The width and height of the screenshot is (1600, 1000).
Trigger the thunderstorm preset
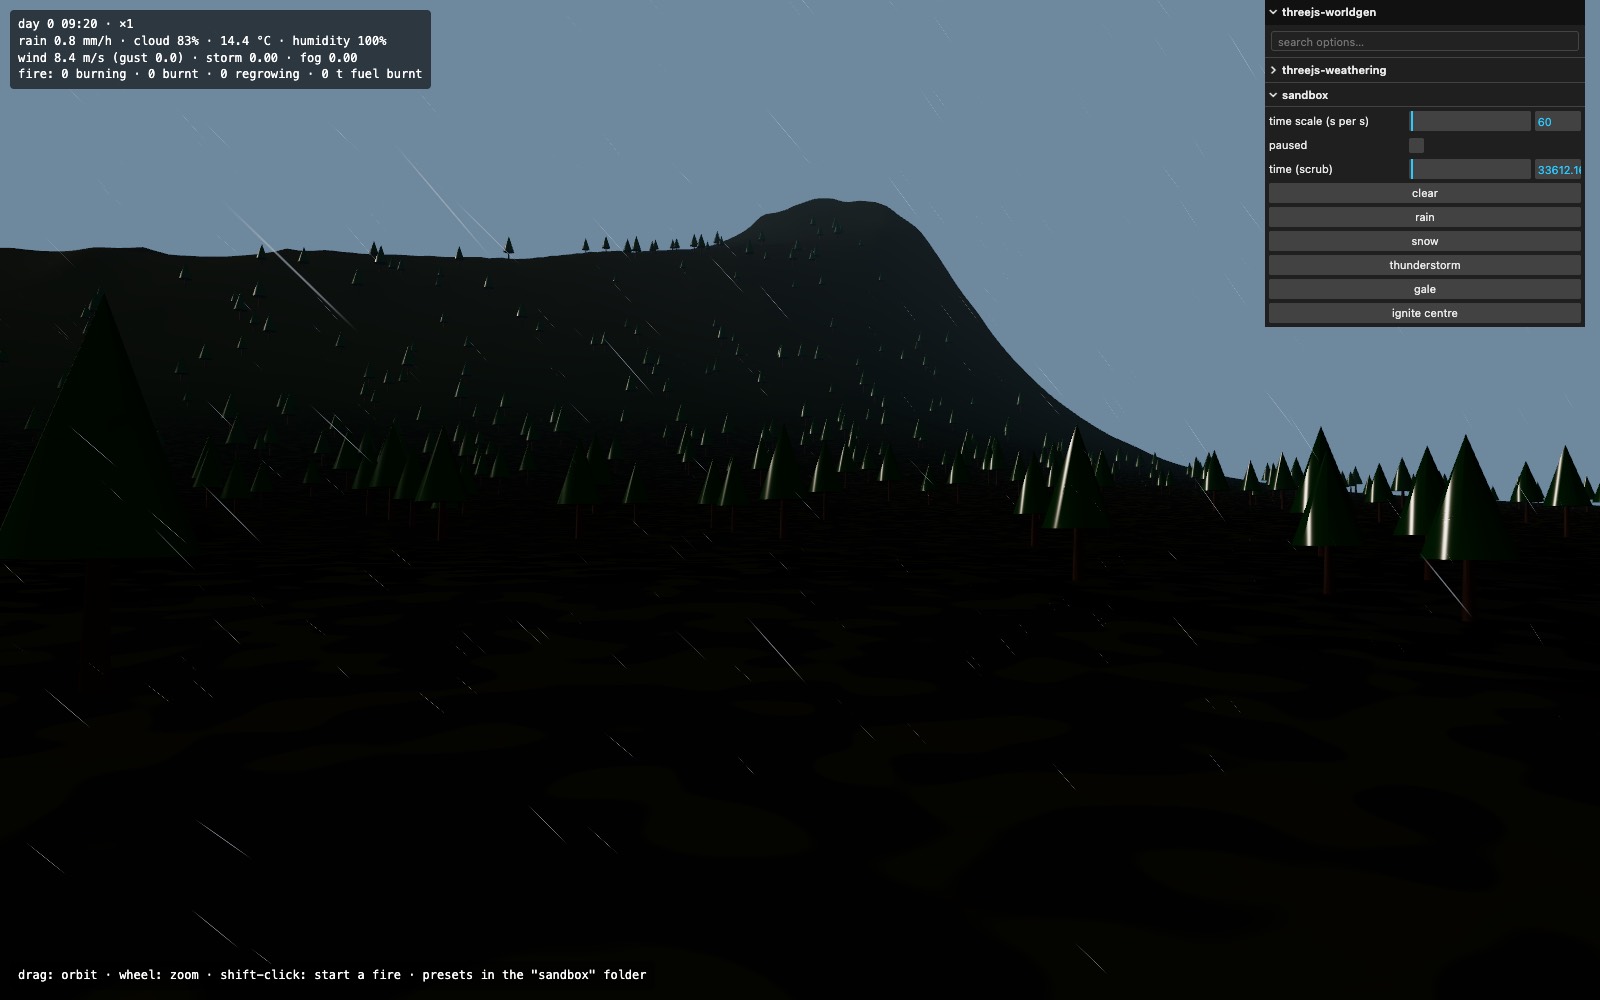[1424, 265]
